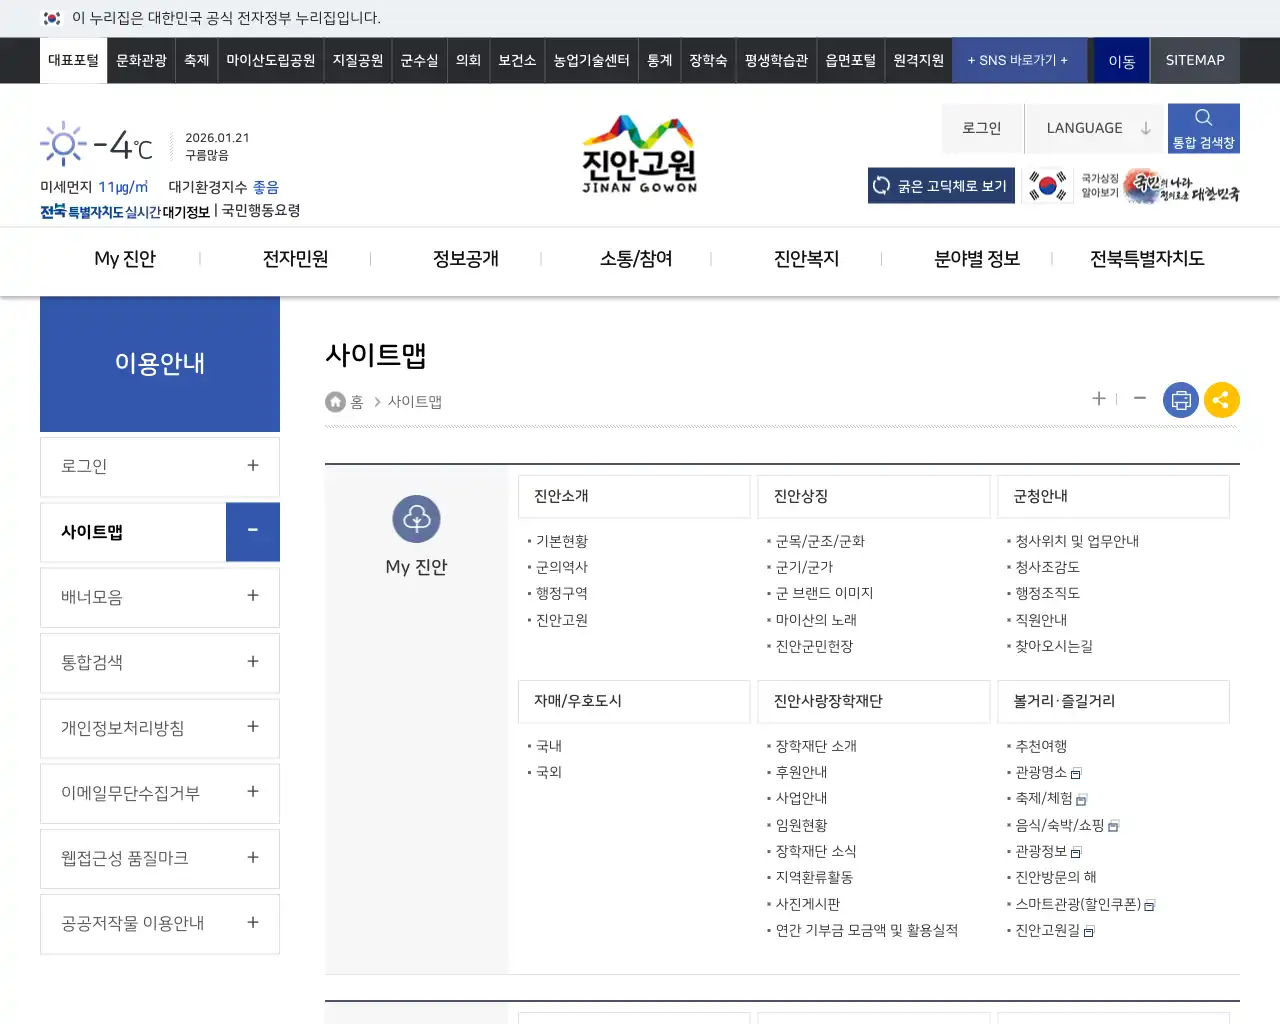Collapse the 사이트맵 section with its minus toggle

pyautogui.click(x=252, y=532)
